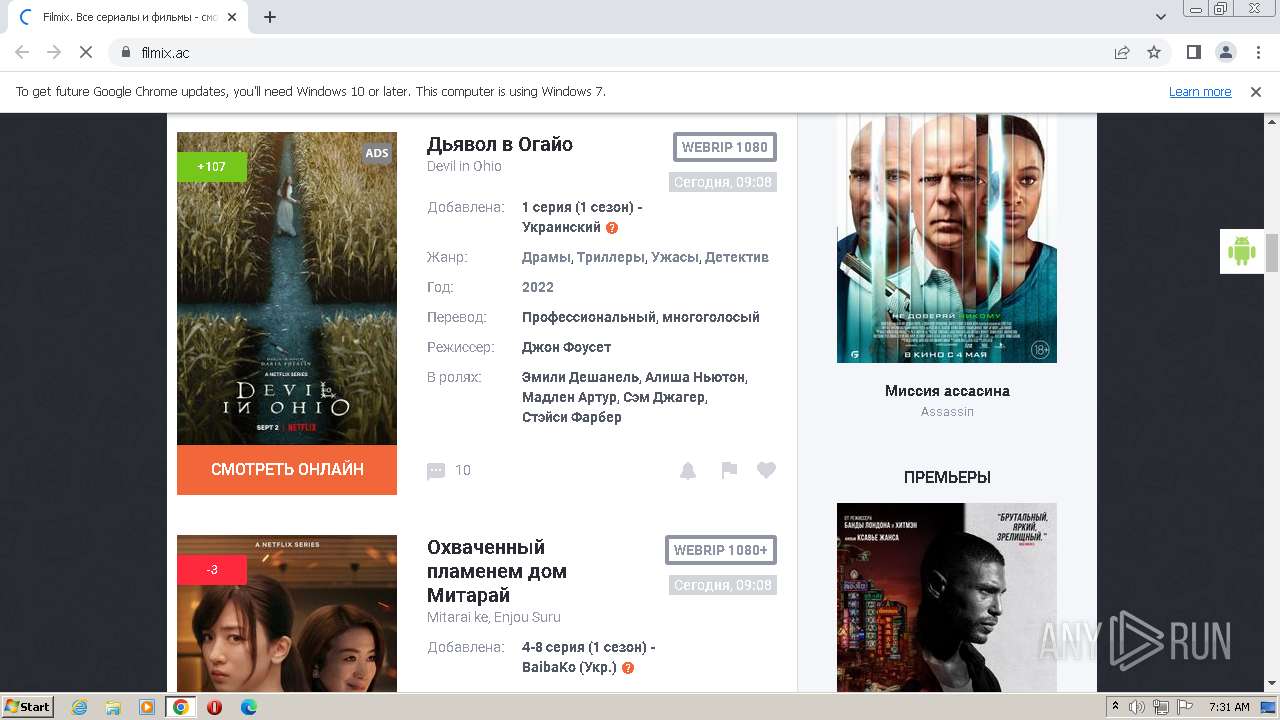Show hidden system tray icons
The height and width of the screenshot is (720, 1280).
(x=1116, y=707)
